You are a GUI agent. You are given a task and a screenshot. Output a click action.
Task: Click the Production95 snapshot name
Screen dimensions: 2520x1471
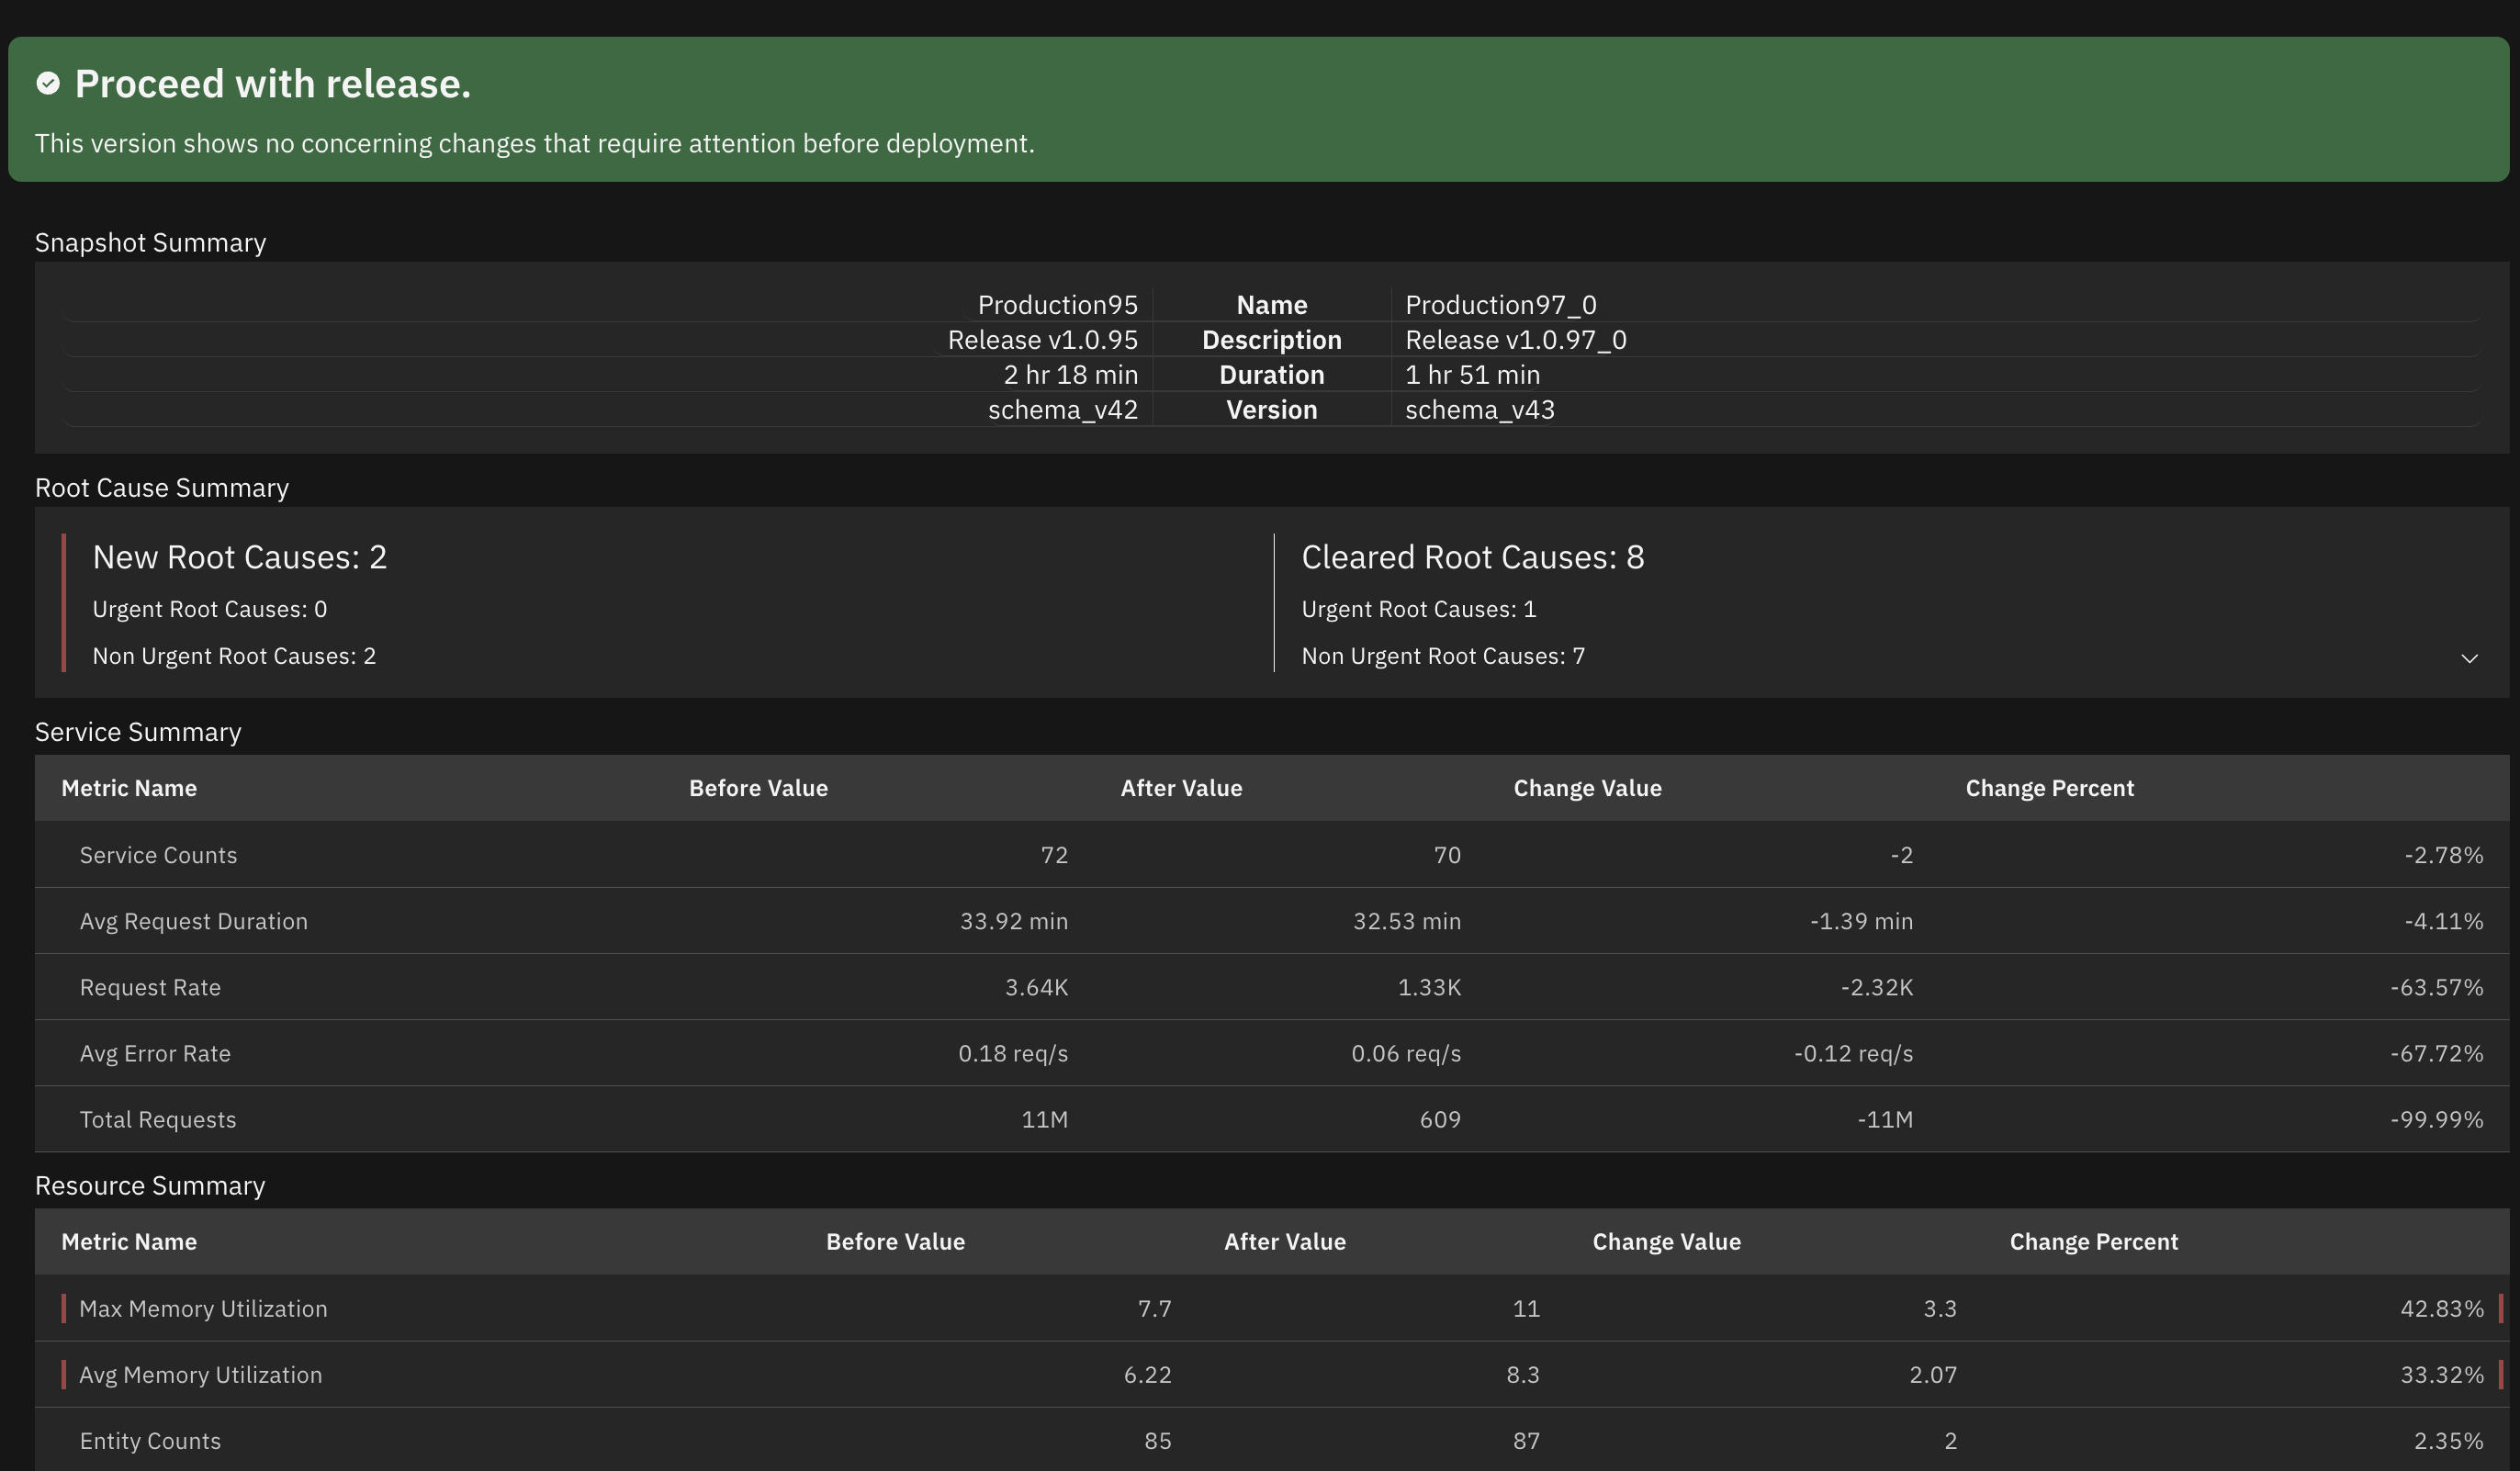1057,304
